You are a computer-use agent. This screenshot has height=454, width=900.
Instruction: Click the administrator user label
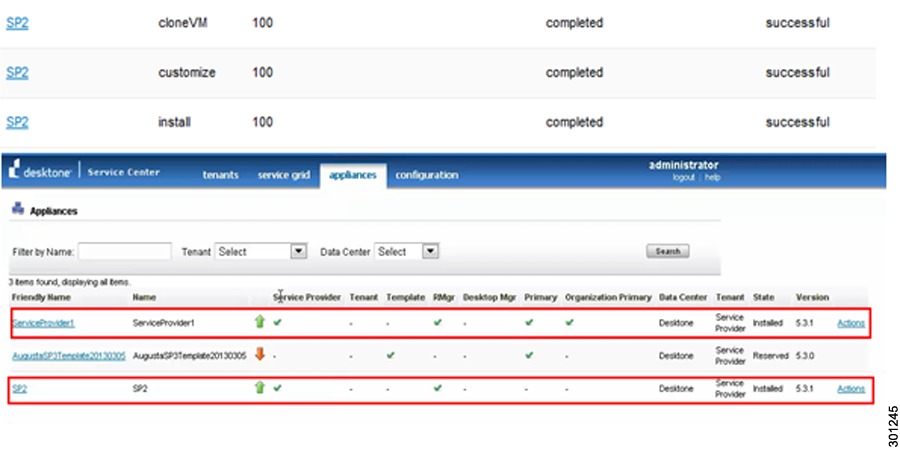[684, 165]
